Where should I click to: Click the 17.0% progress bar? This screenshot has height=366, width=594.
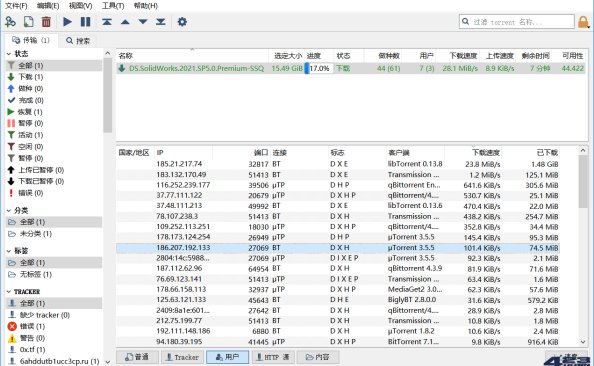pos(319,68)
